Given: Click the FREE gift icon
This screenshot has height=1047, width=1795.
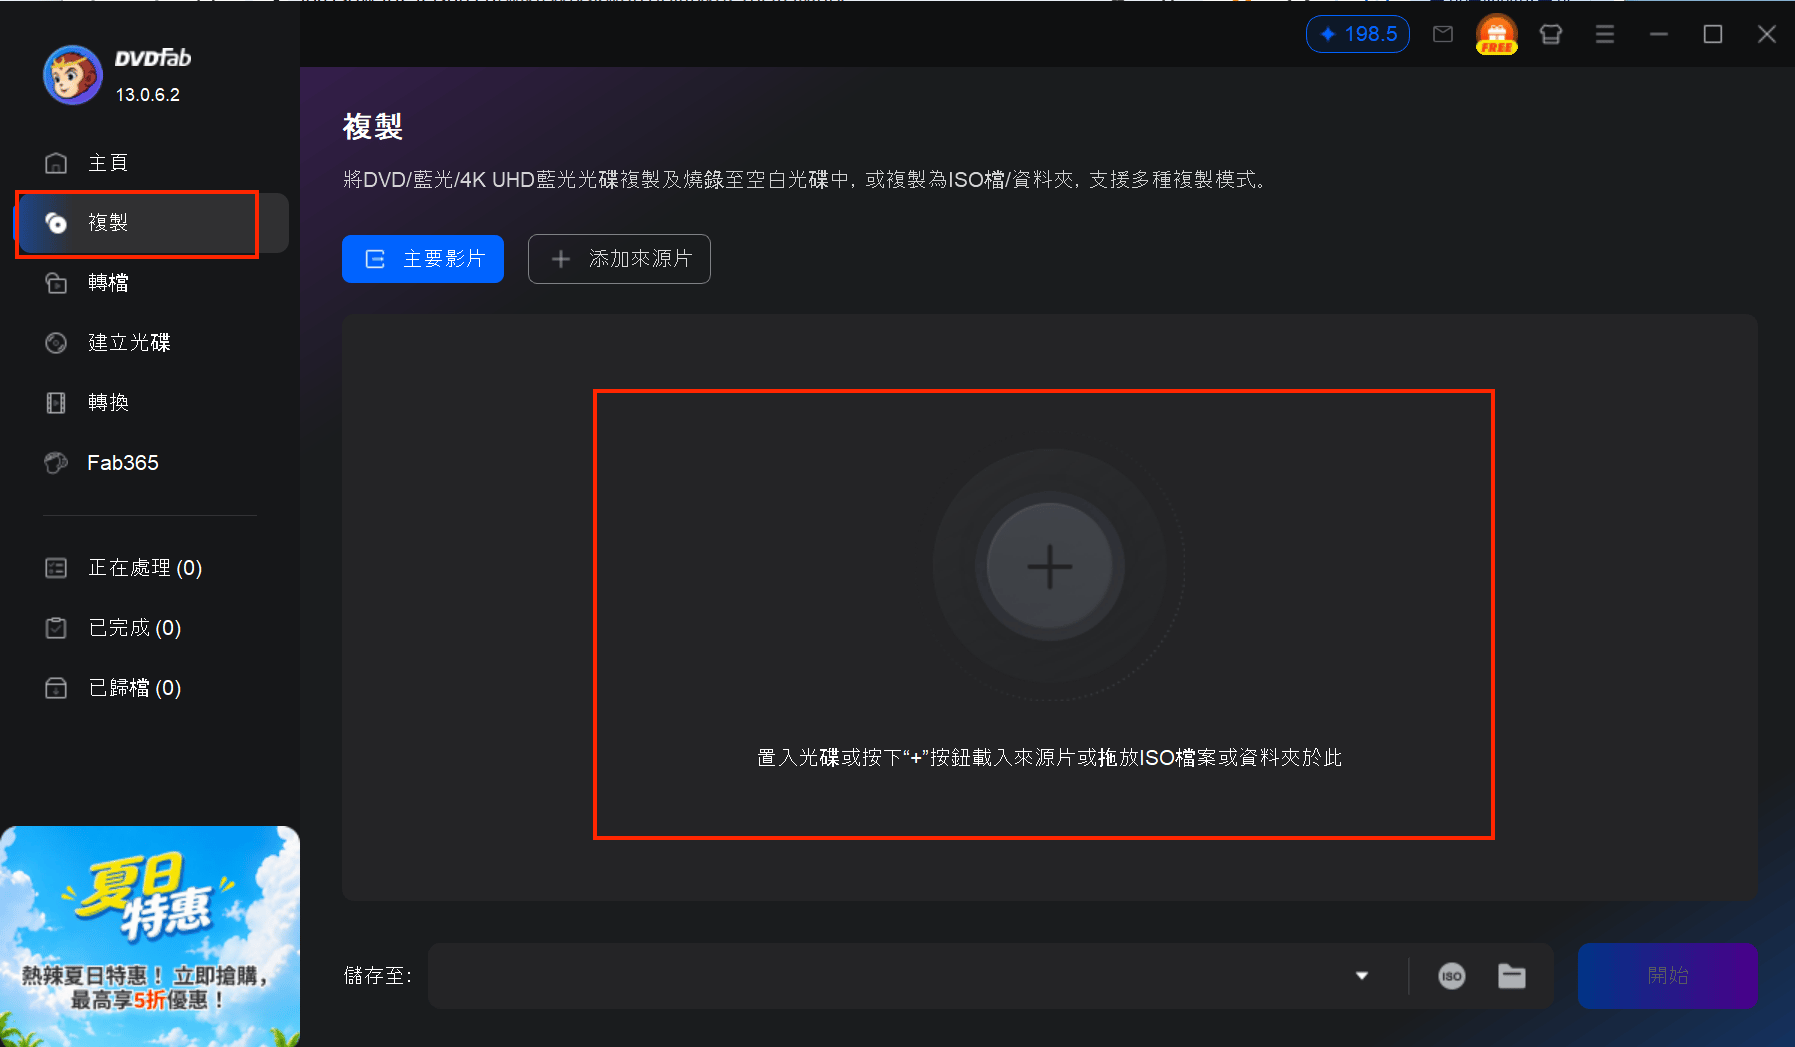Looking at the screenshot, I should pyautogui.click(x=1497, y=34).
